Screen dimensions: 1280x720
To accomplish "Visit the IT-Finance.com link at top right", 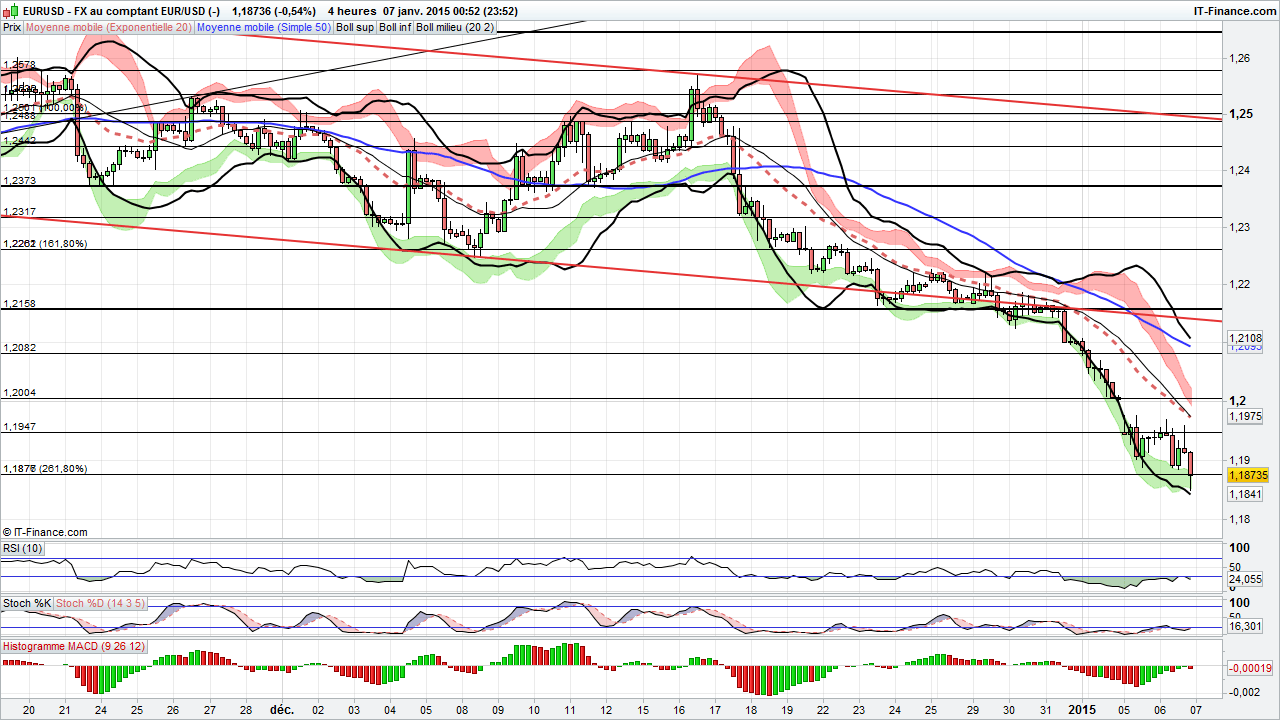I will coord(1236,11).
